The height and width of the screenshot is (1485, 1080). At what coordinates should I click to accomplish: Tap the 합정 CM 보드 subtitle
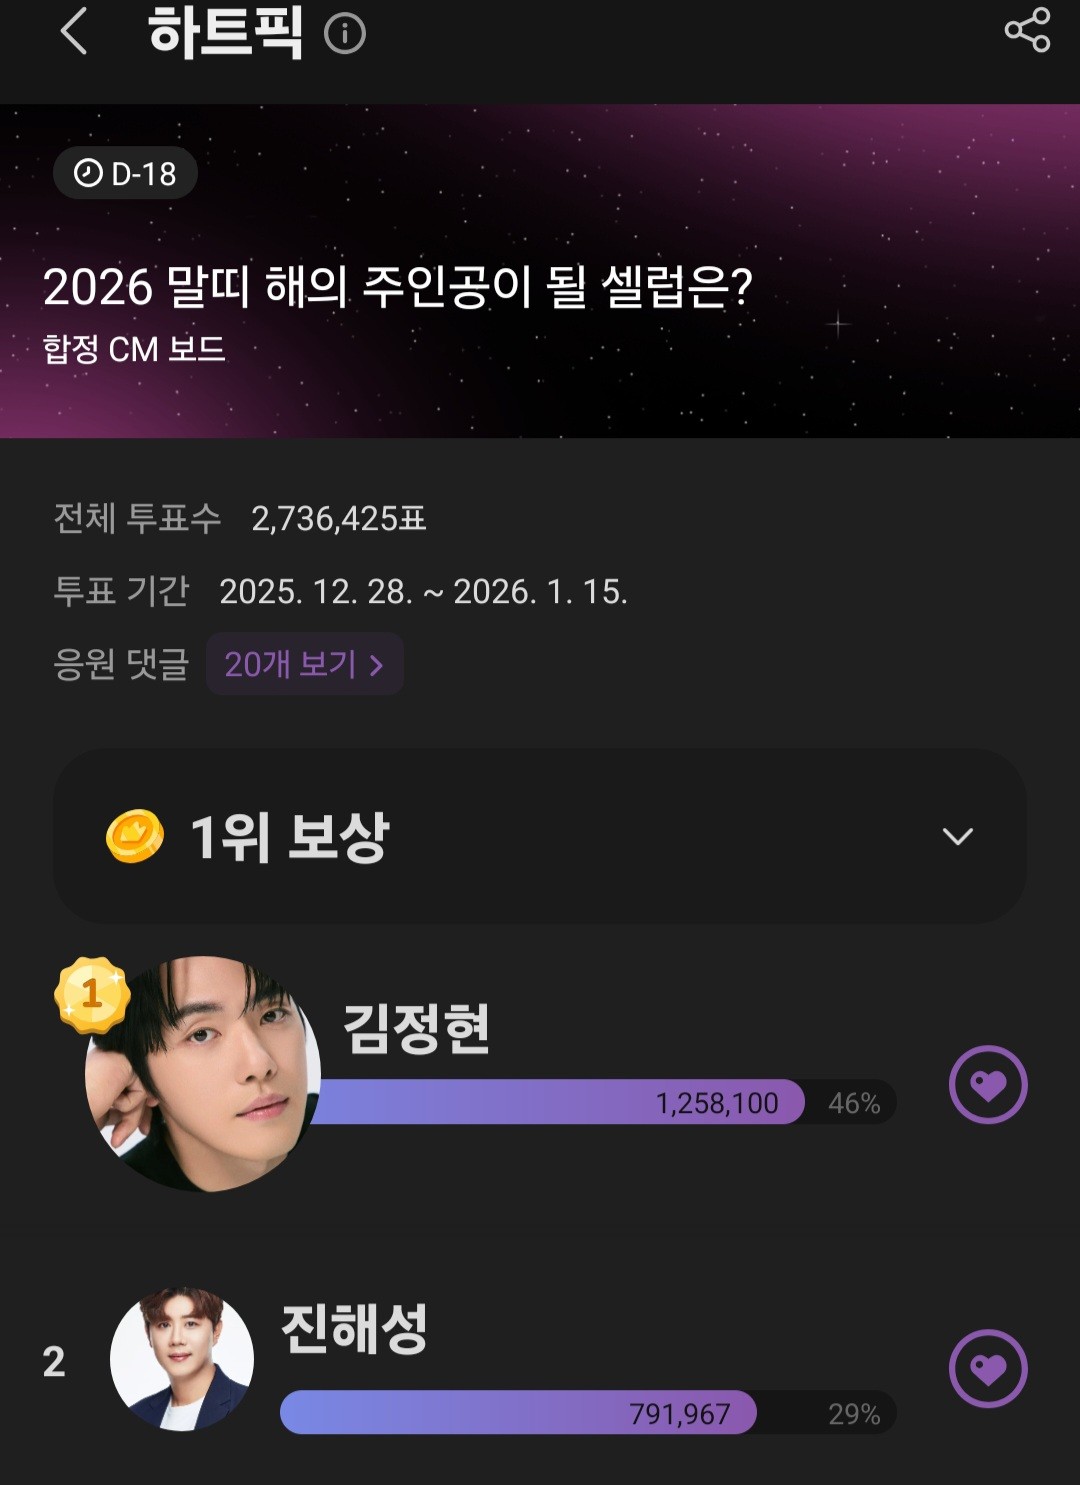click(x=134, y=349)
